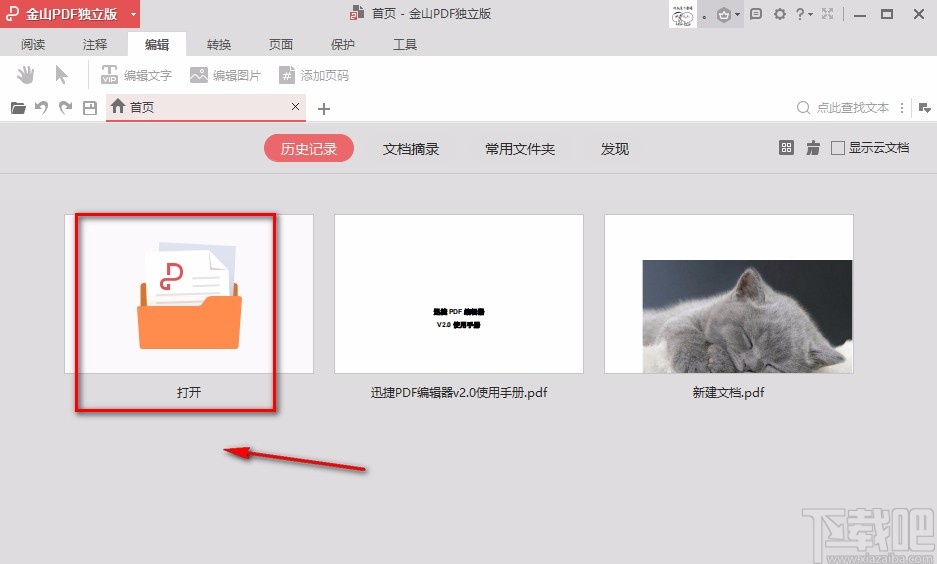
Task: Select the Hand pan tool
Action: click(x=26, y=75)
